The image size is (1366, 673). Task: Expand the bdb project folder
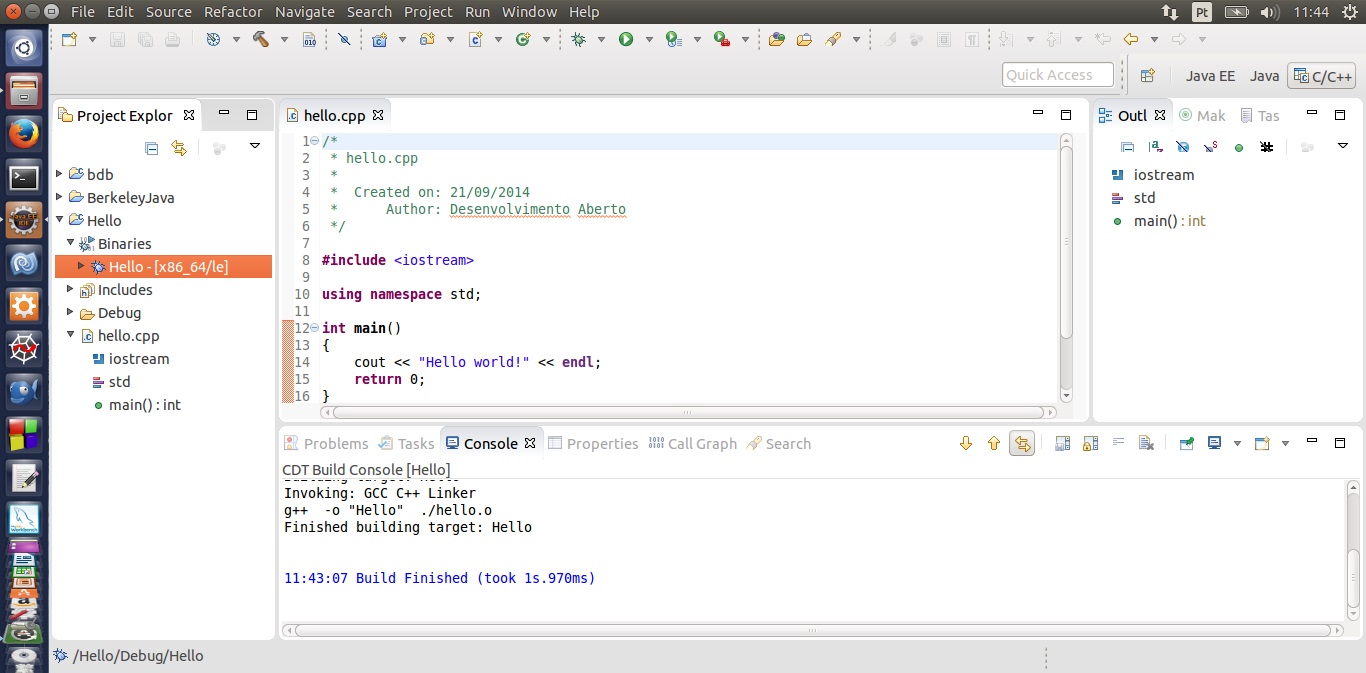tap(60, 174)
